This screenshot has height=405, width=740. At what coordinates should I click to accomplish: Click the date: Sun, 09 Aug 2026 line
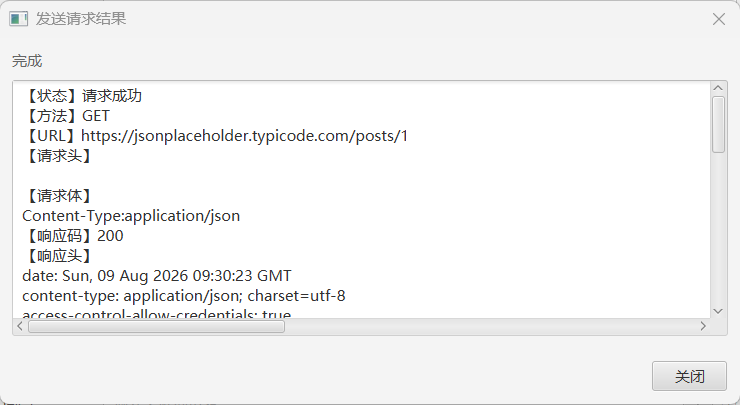(x=157, y=276)
